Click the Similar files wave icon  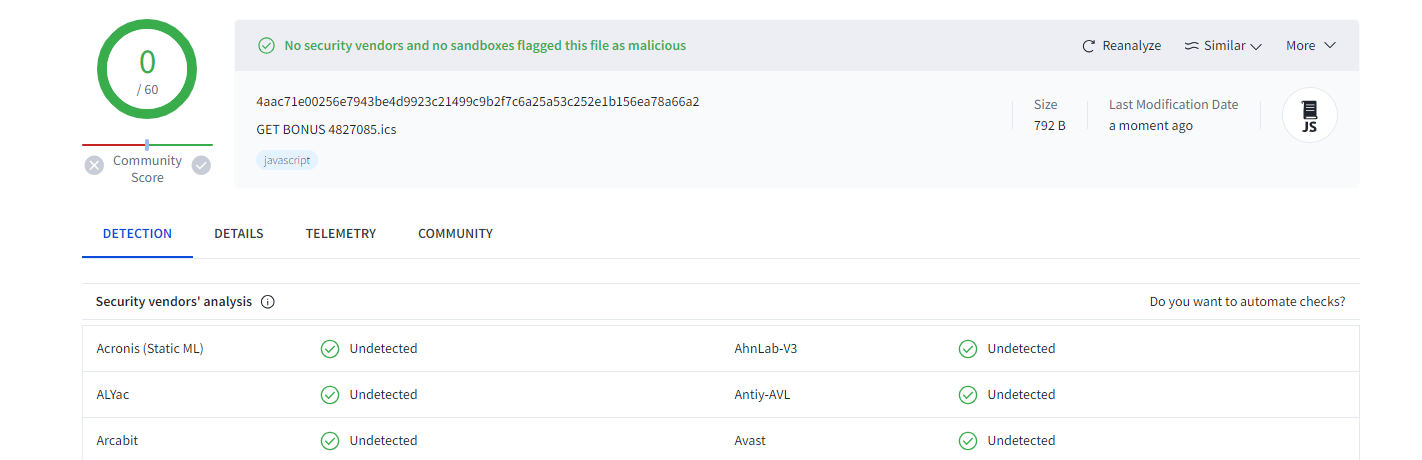pos(1191,46)
